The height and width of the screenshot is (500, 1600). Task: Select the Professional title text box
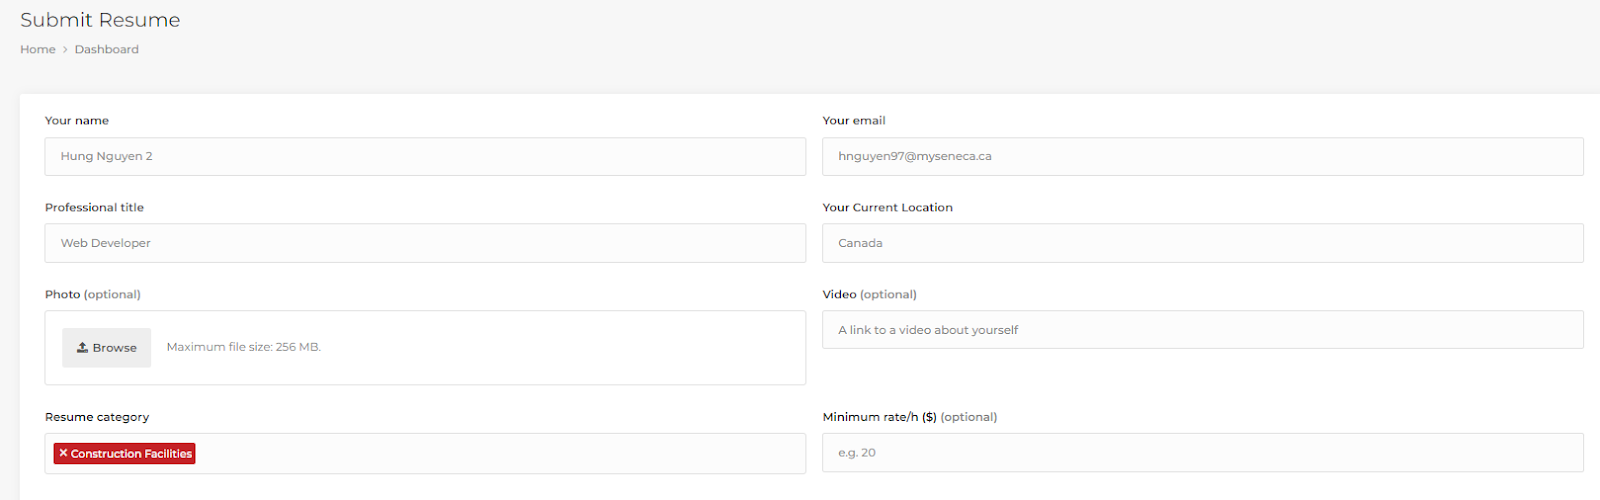(425, 243)
